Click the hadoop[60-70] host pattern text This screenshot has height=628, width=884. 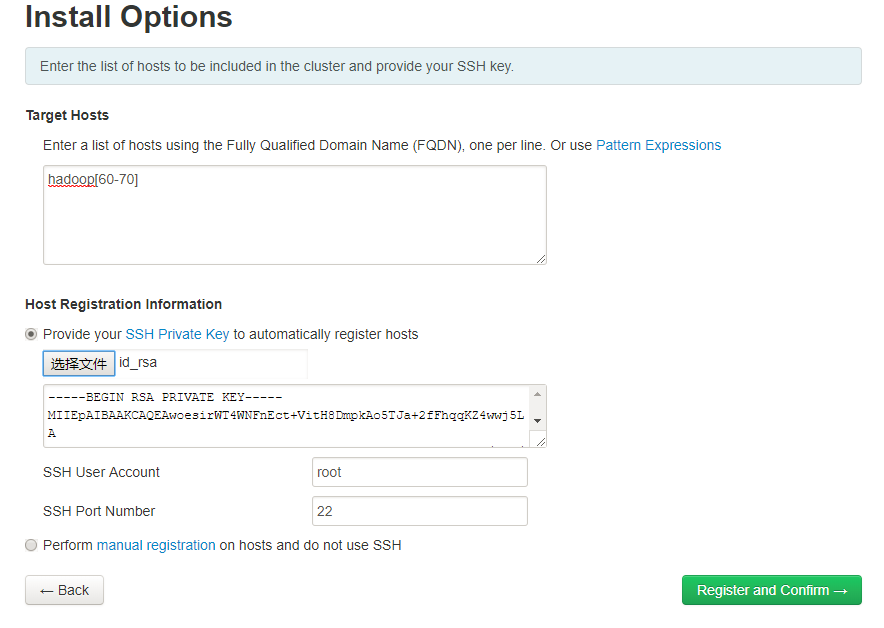93,179
